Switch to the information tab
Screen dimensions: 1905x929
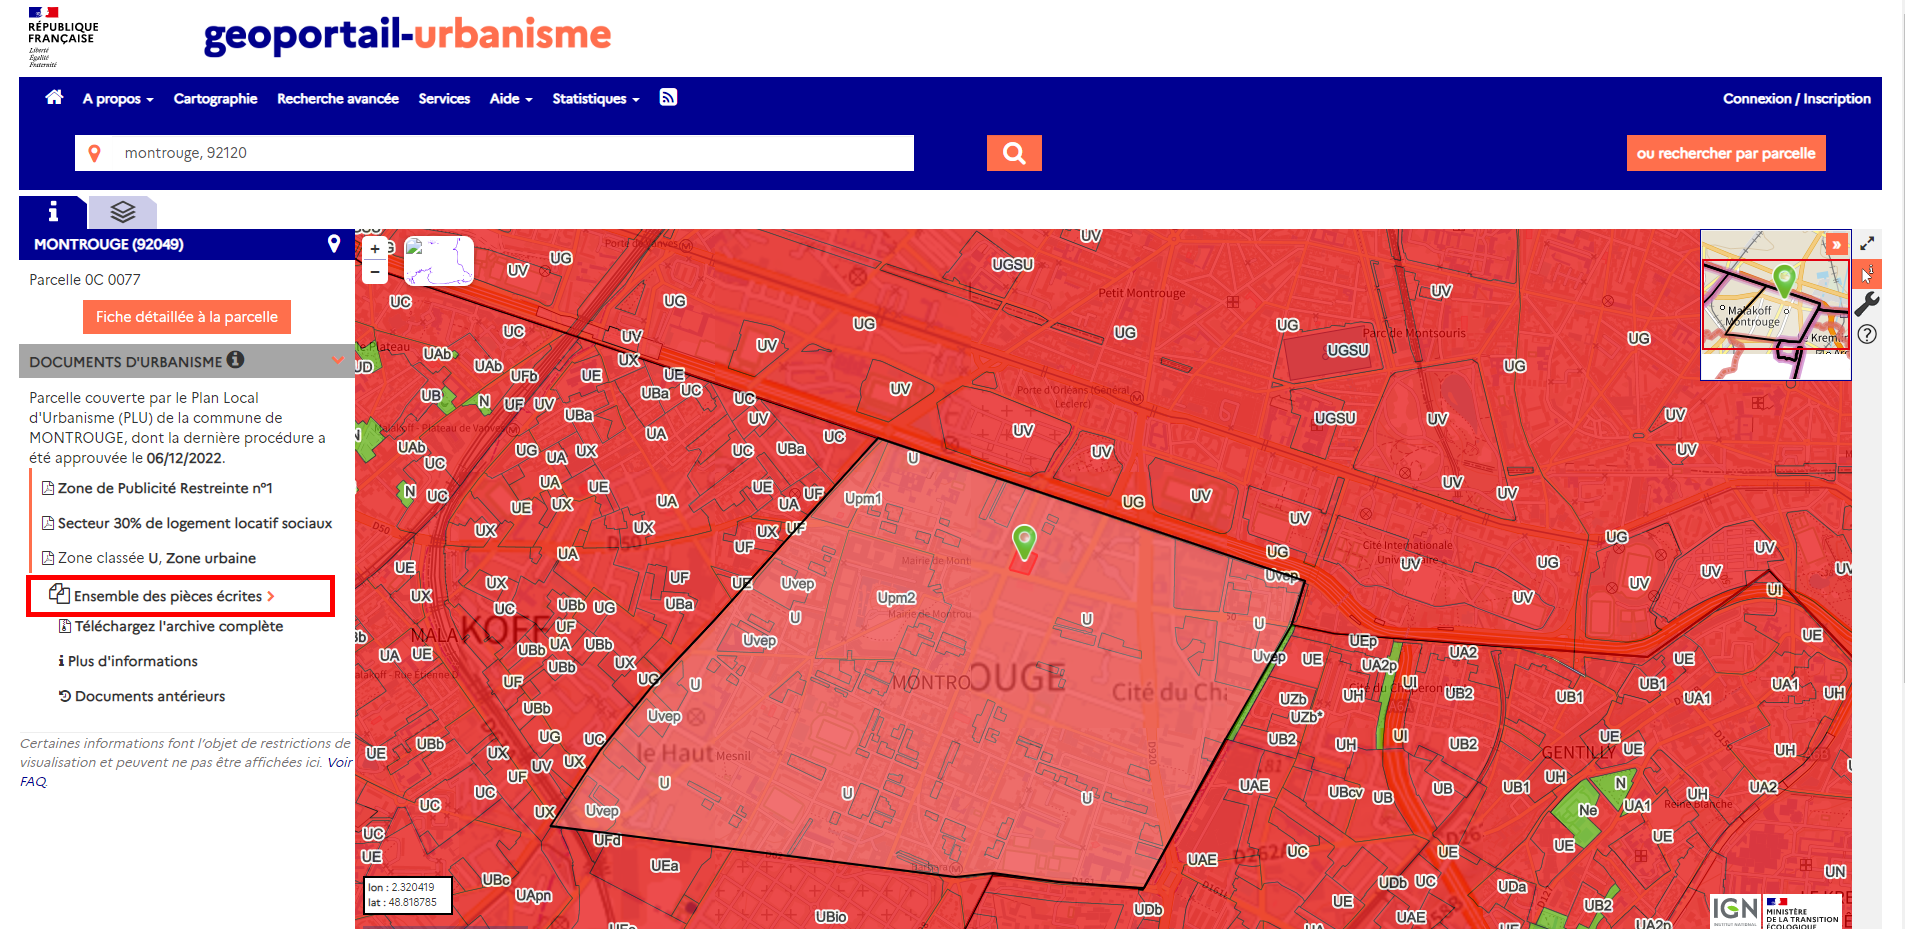[x=53, y=212]
